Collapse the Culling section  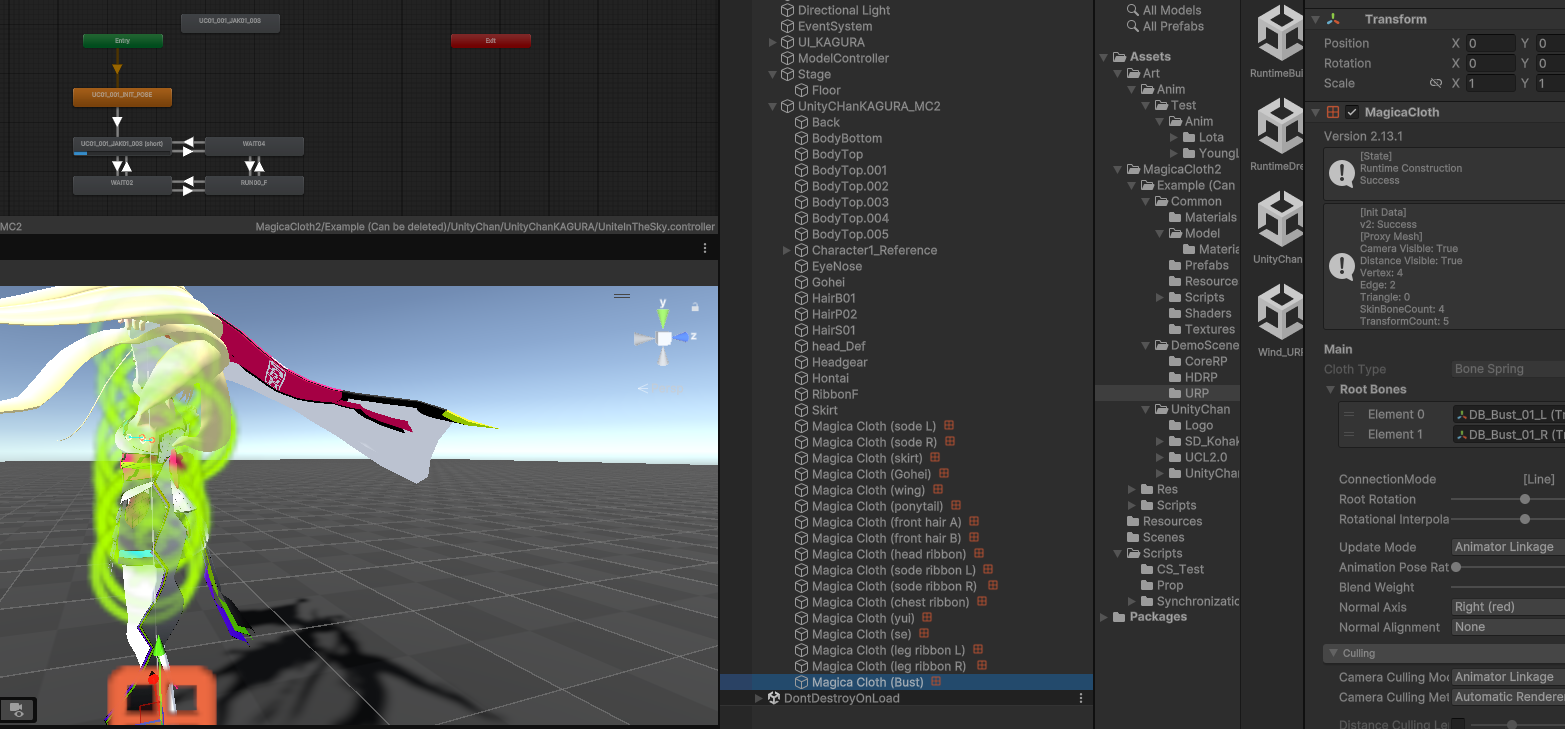coord(1332,653)
